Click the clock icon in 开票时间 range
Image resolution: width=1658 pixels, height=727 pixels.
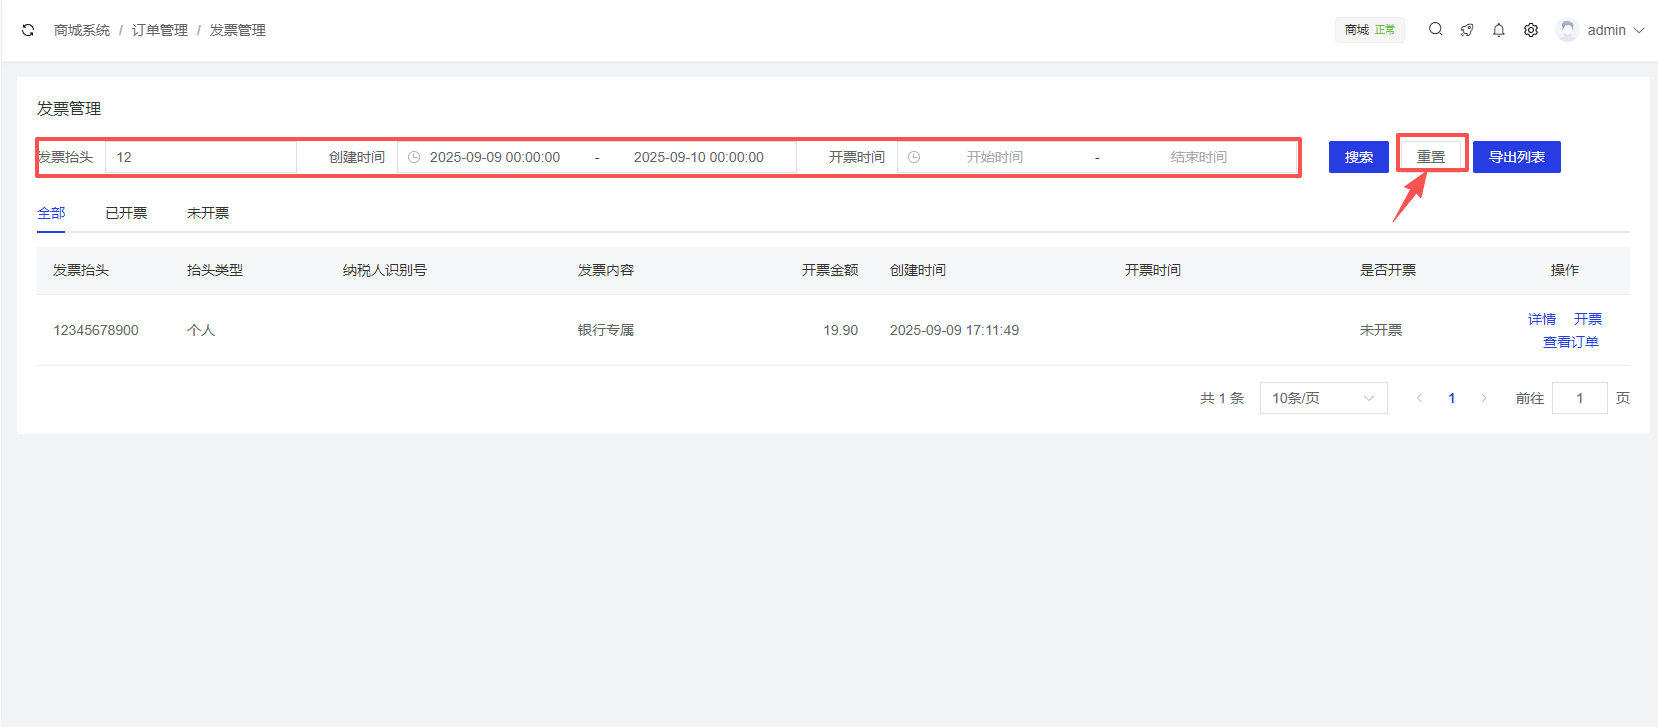(914, 157)
